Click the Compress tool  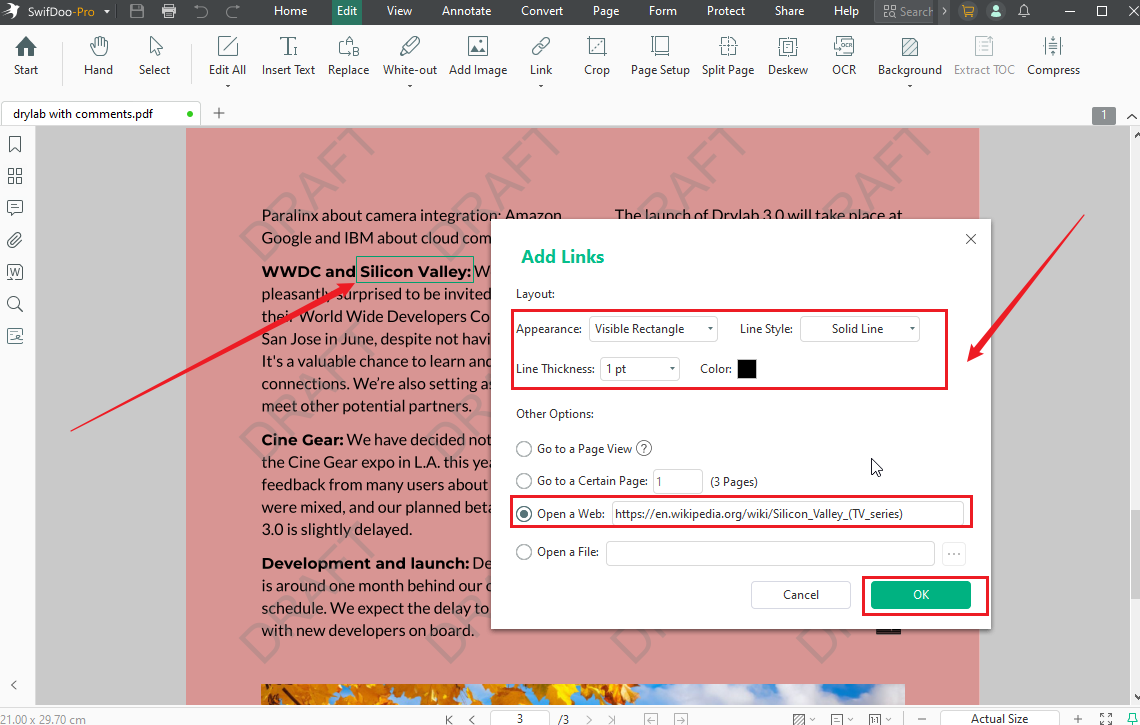[x=1053, y=56]
